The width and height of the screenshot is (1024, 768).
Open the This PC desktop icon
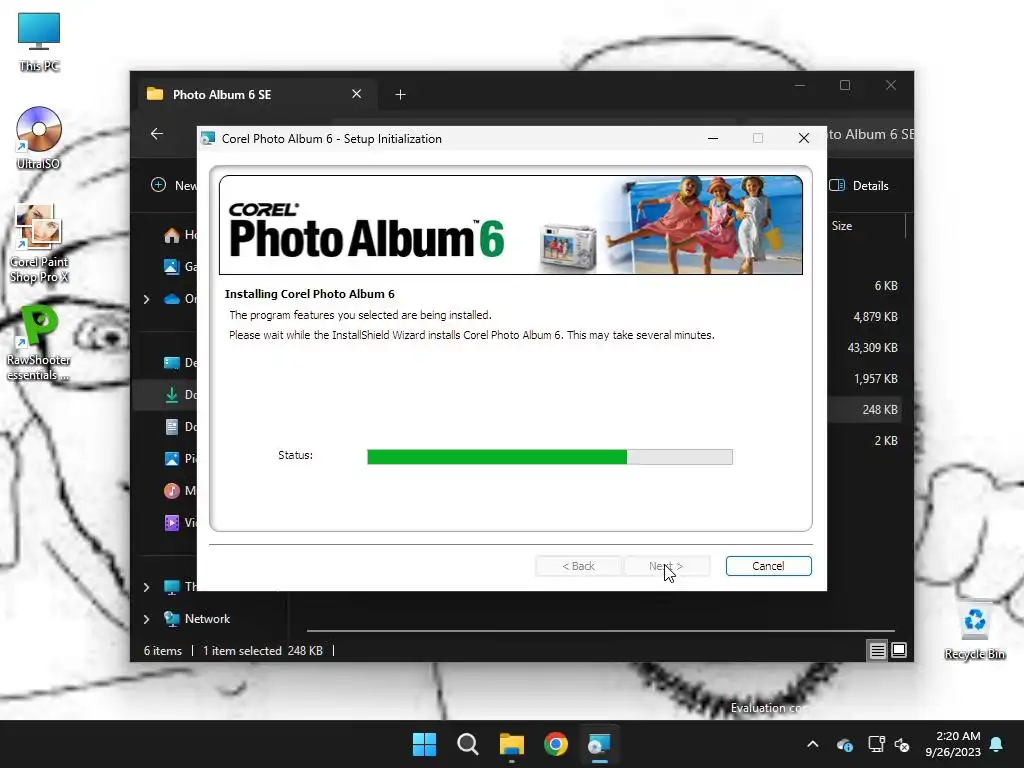[x=39, y=41]
